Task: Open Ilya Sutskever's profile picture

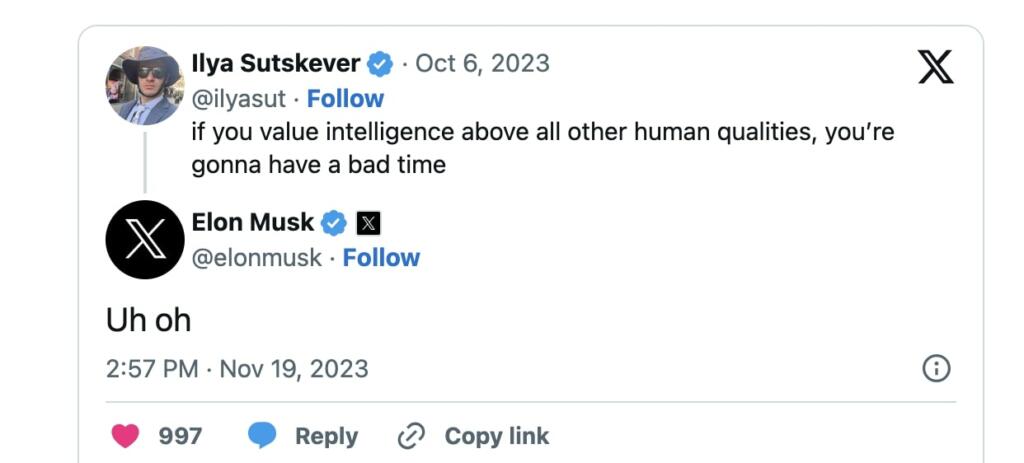Action: tap(145, 85)
